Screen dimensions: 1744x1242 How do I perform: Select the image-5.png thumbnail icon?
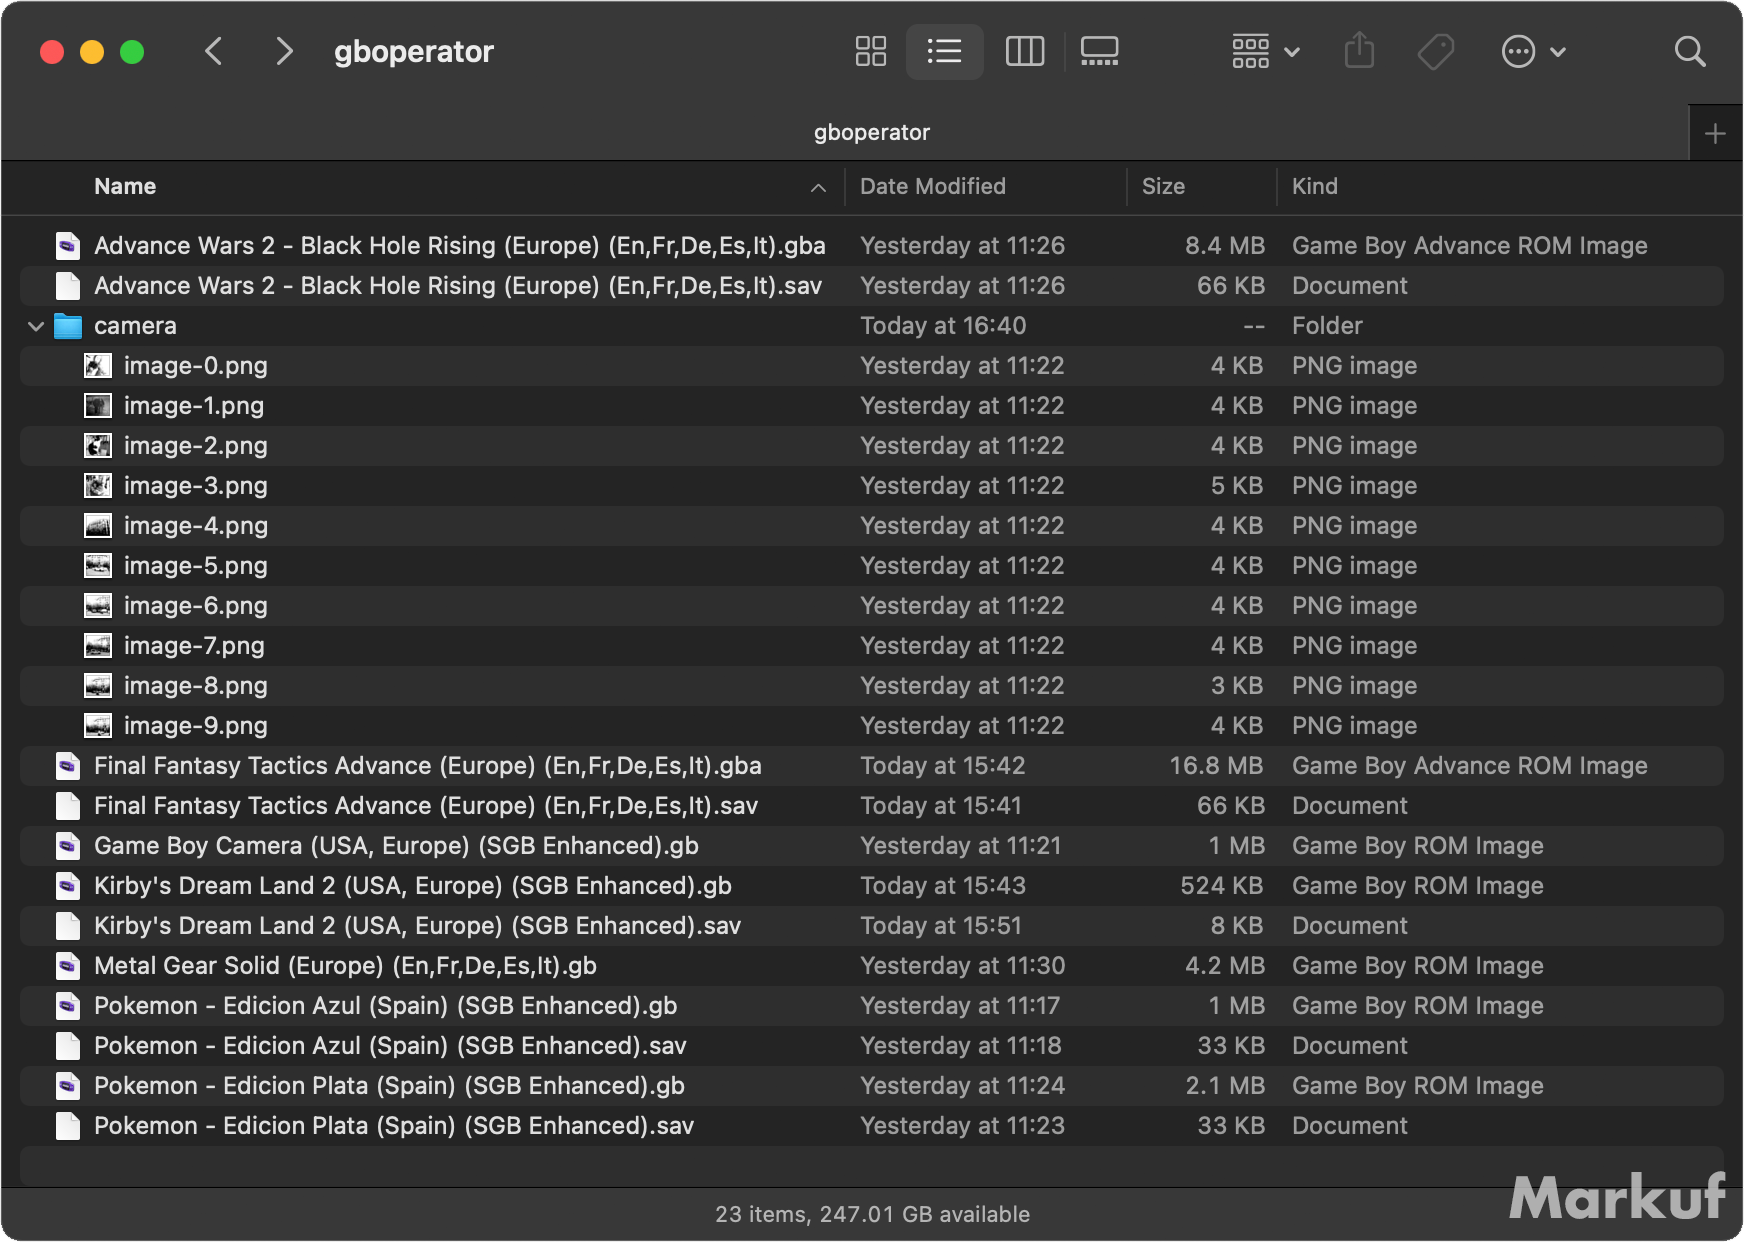pyautogui.click(x=98, y=566)
